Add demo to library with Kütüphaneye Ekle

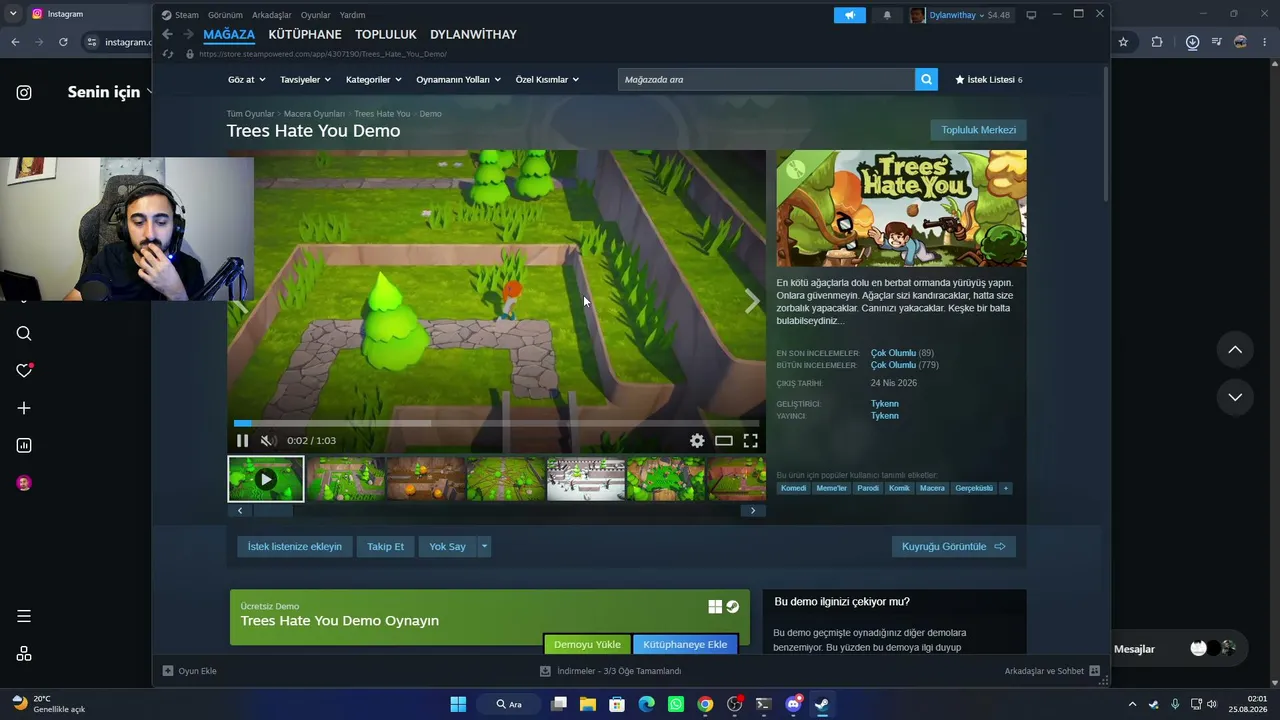[x=685, y=644]
